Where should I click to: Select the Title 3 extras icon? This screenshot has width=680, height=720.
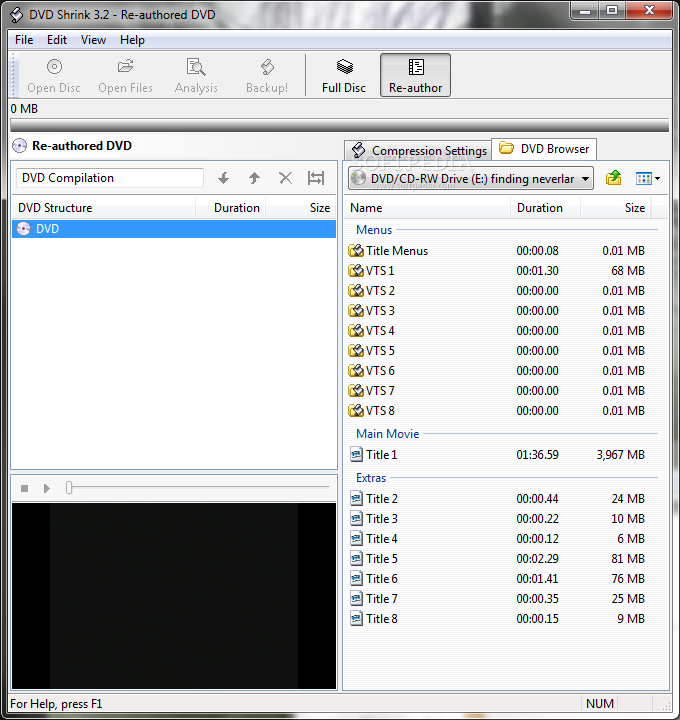[x=356, y=519]
